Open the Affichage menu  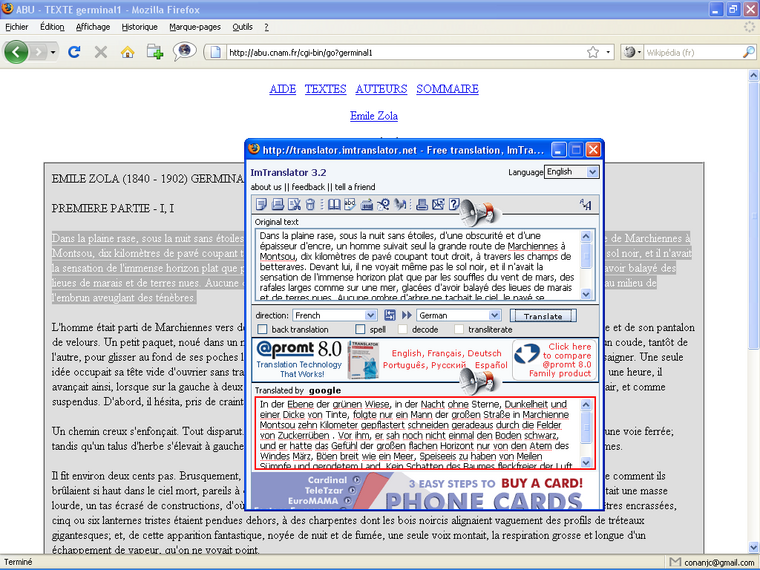pos(93,27)
